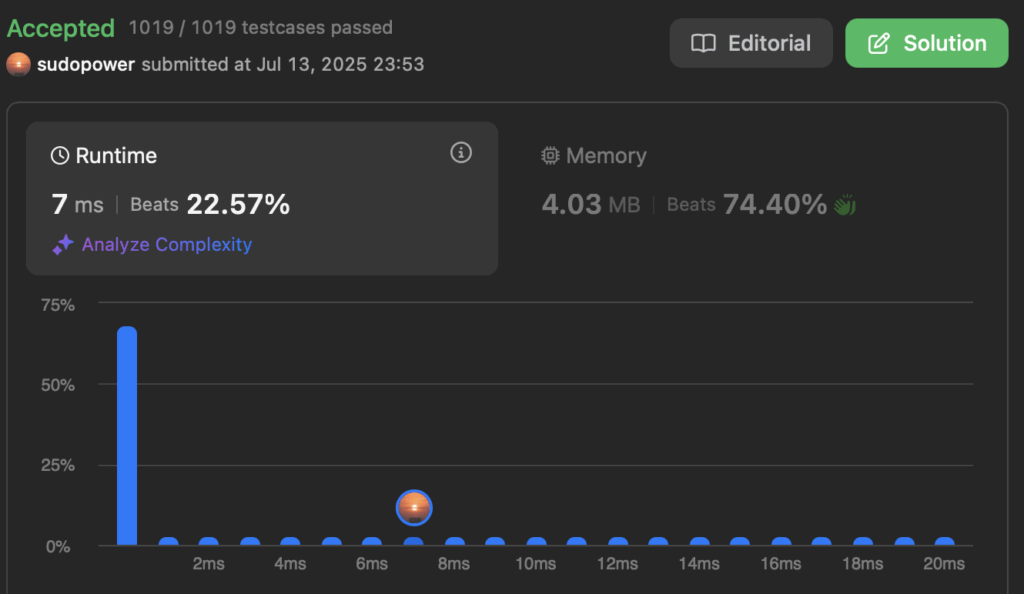Click the Analyze Complexity link
1024x594 pixels.
167,244
